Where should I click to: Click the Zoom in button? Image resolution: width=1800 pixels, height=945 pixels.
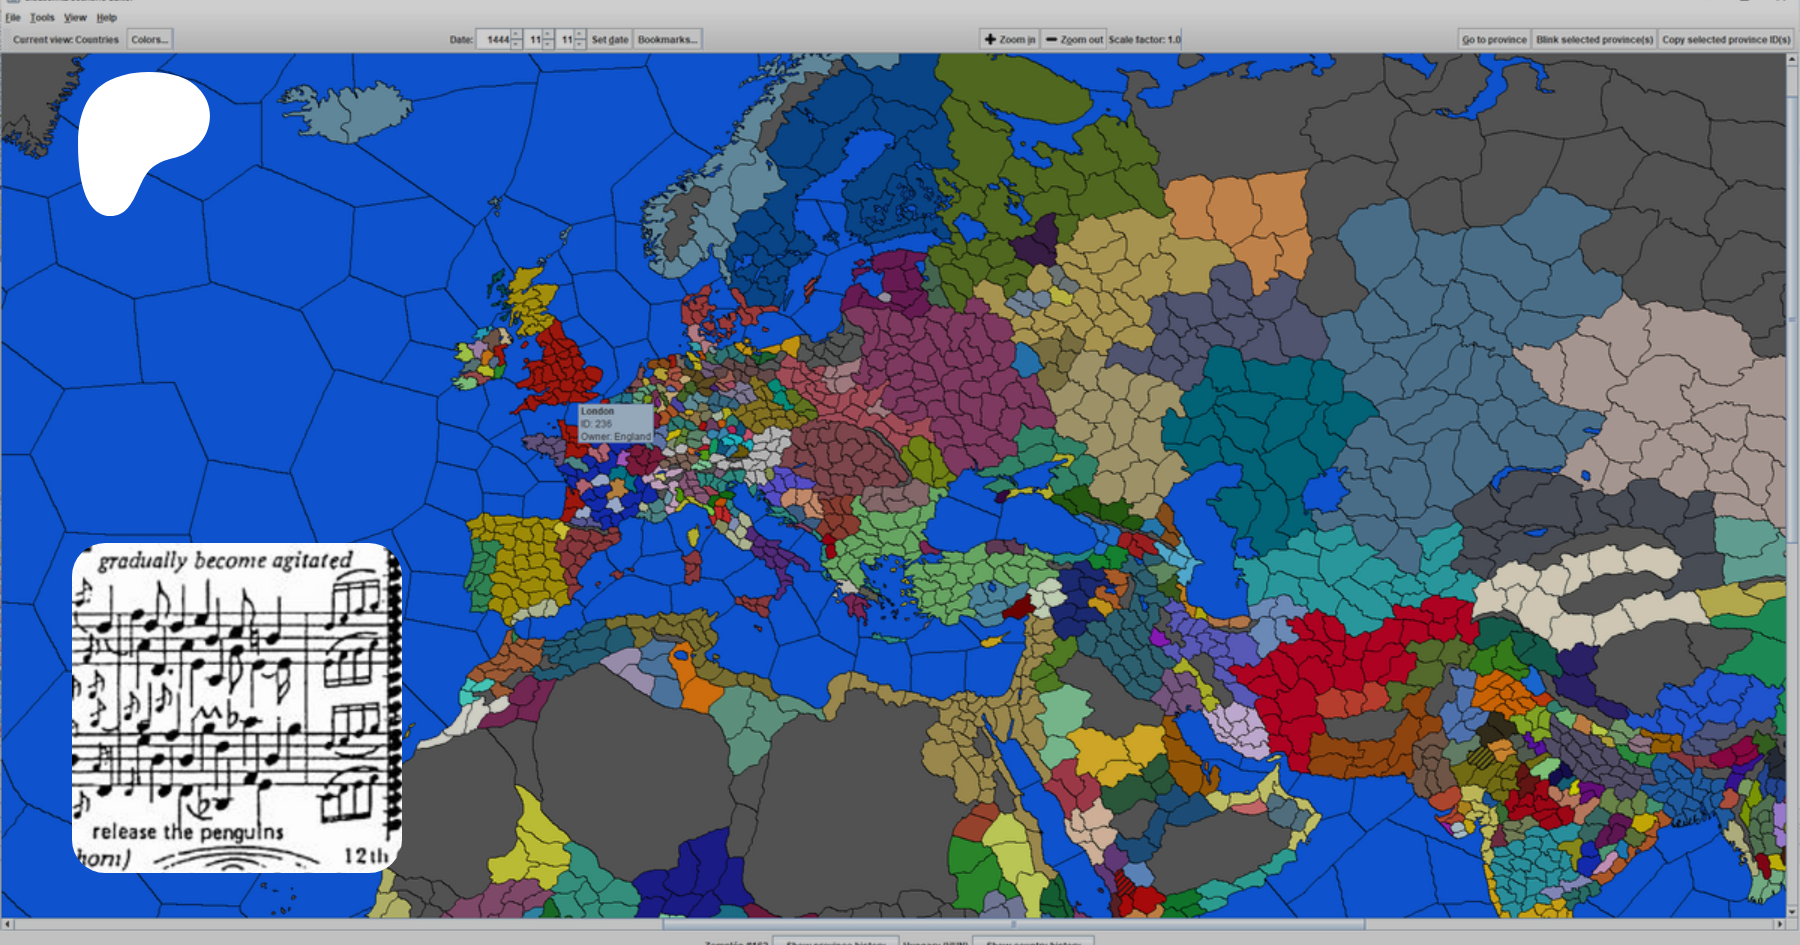[x=1010, y=40]
